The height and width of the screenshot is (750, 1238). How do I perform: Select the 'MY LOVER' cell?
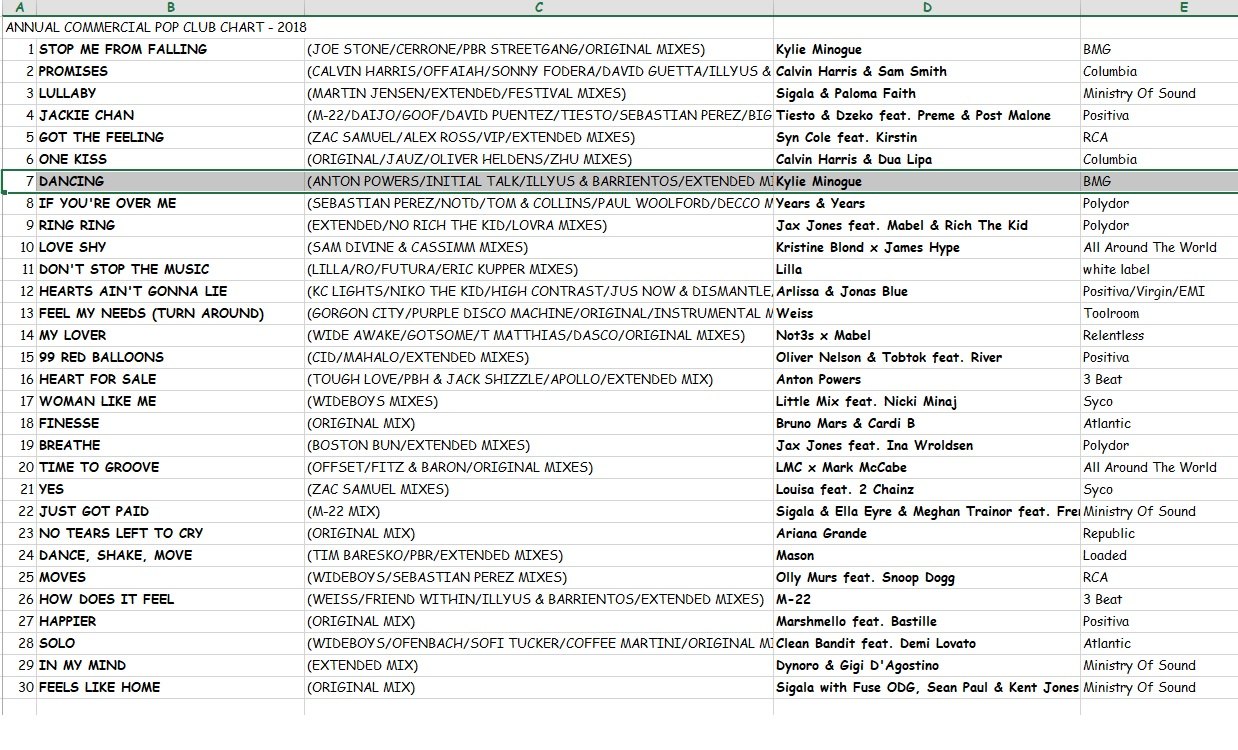click(170, 335)
